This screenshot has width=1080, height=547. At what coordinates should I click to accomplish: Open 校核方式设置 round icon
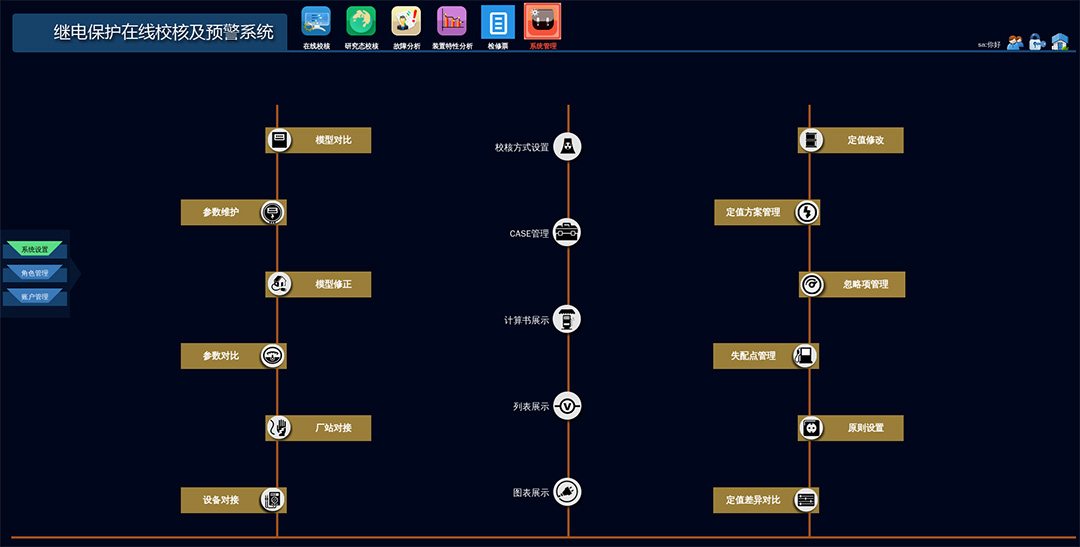(567, 146)
